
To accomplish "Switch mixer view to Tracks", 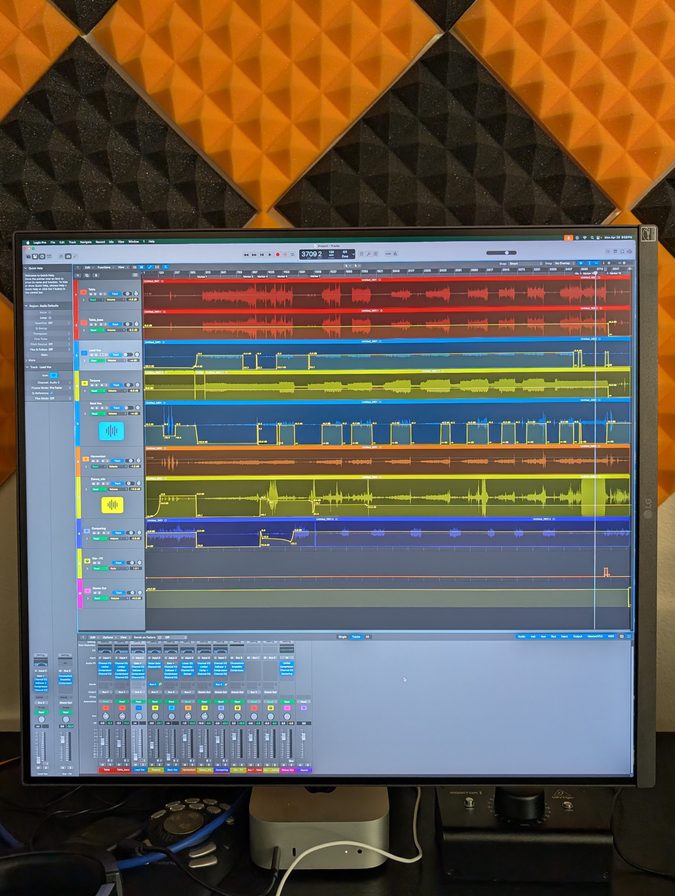I will (356, 636).
